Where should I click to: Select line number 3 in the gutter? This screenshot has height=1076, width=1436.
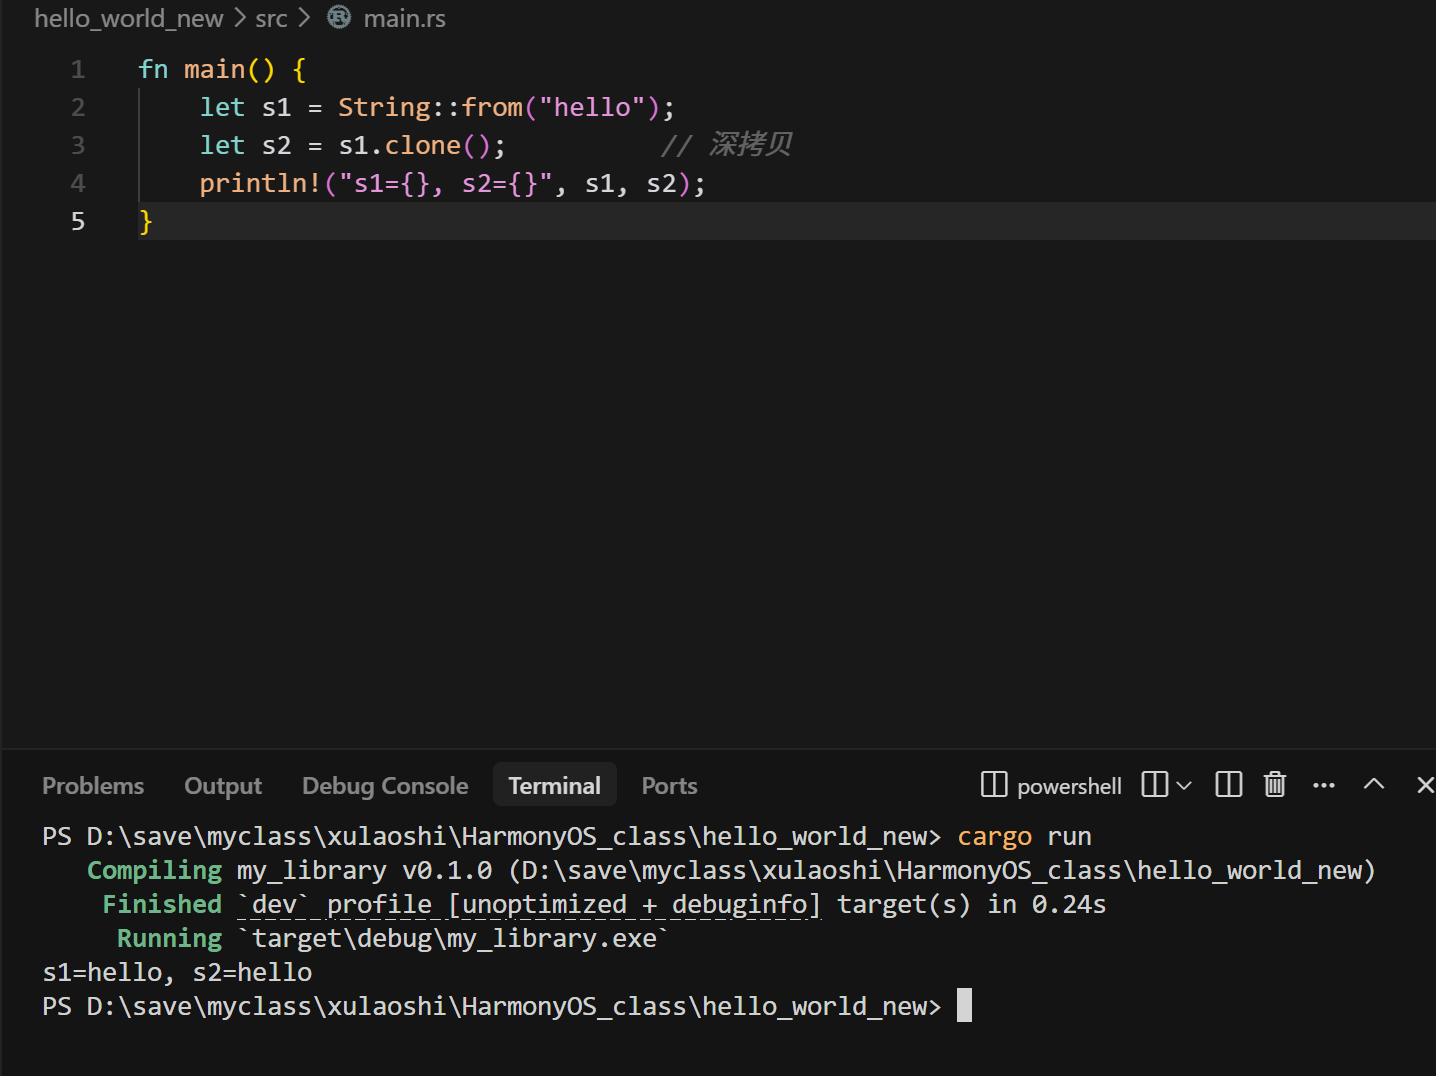click(78, 145)
